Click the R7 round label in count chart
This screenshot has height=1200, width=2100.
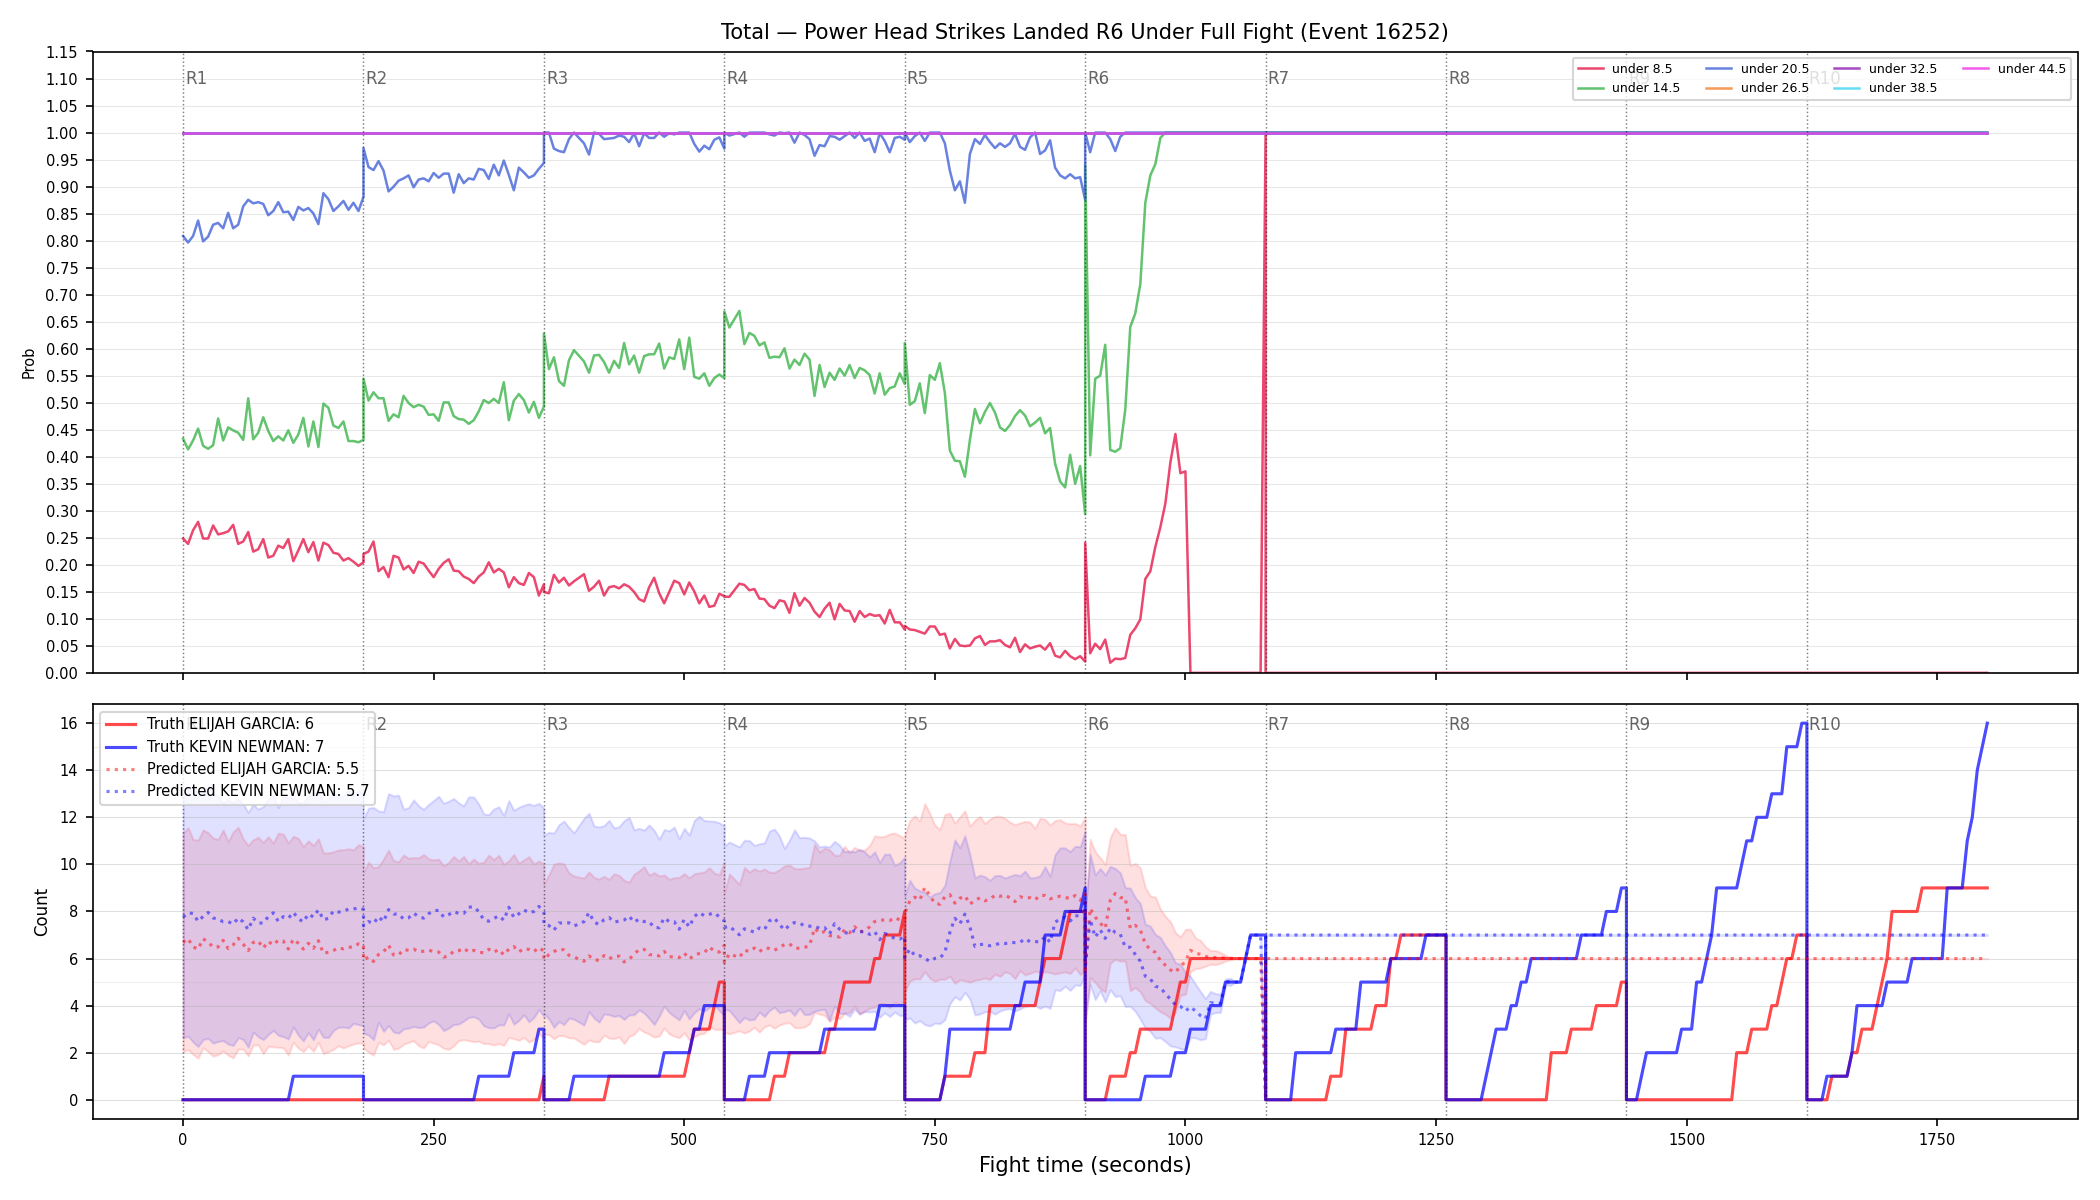coord(1278,724)
